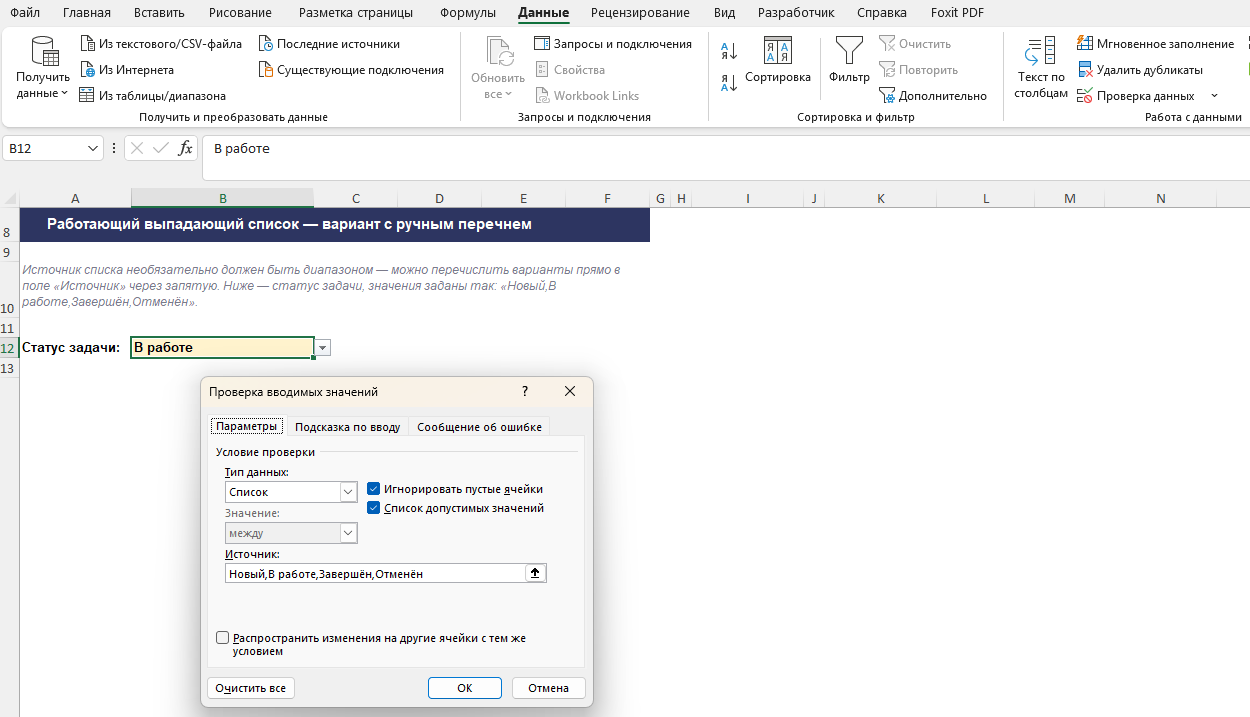Import Из таблицы/диапазона

click(x=152, y=96)
